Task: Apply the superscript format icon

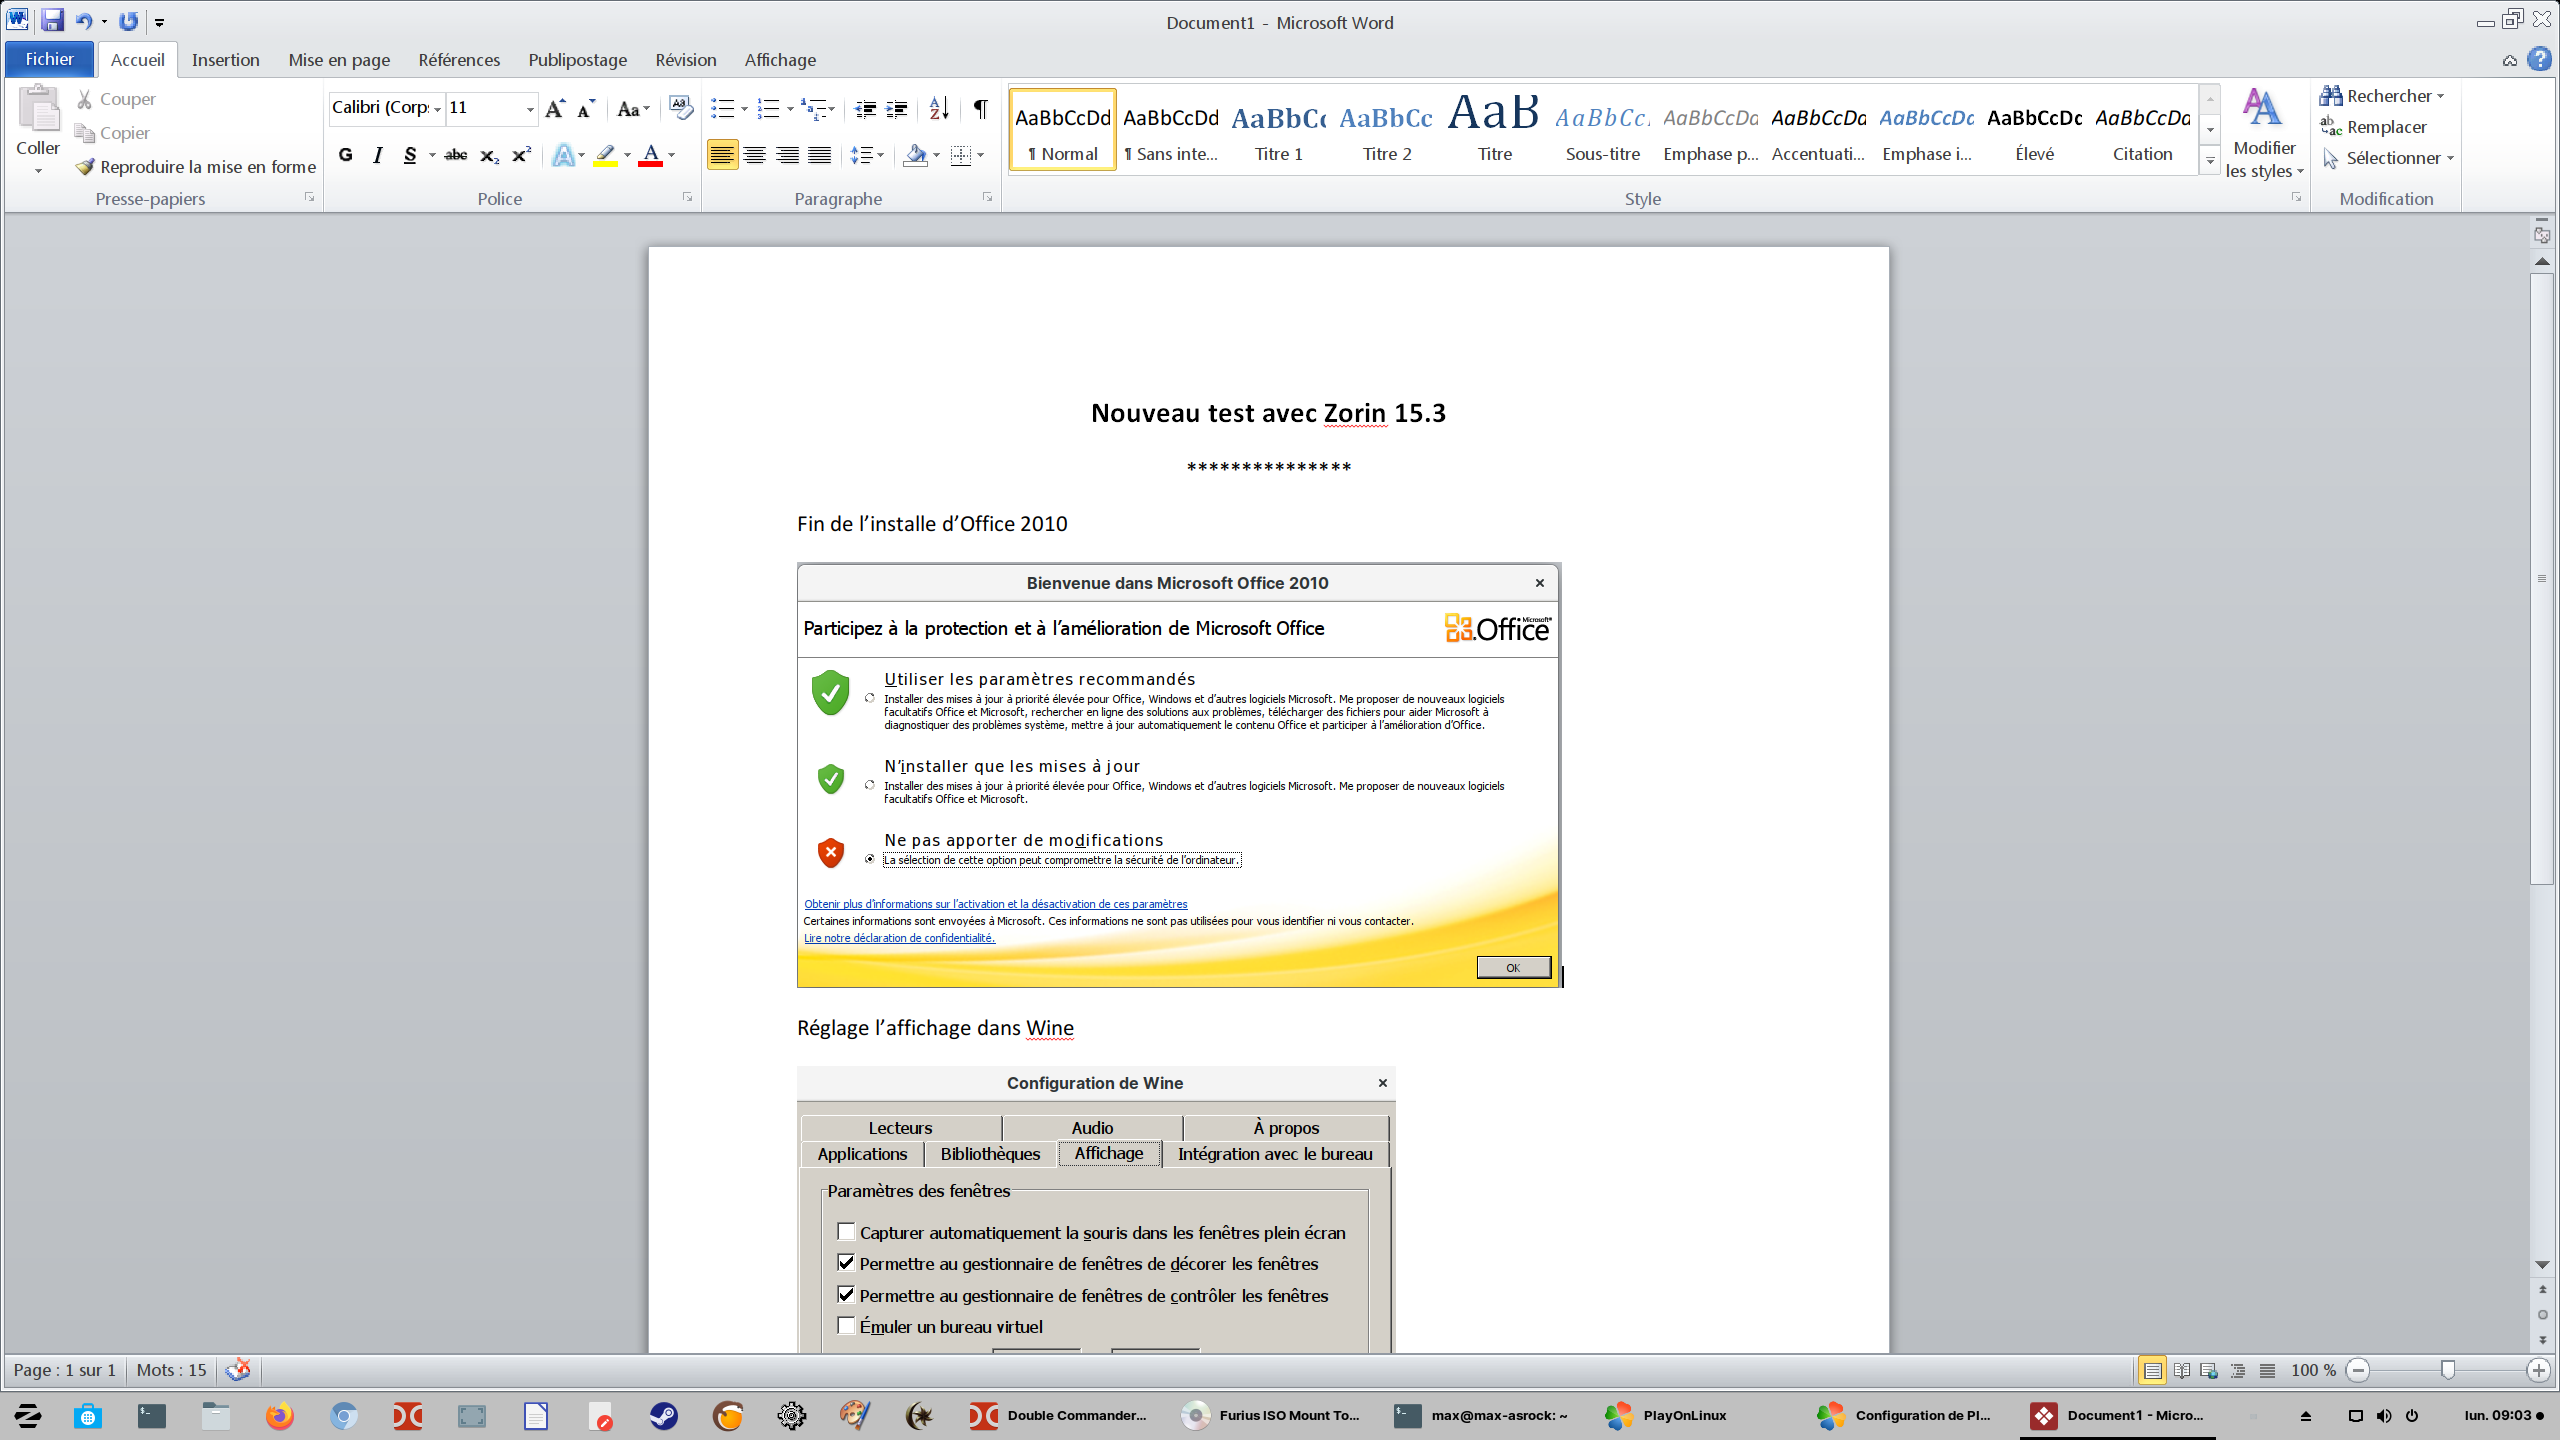Action: coord(521,155)
